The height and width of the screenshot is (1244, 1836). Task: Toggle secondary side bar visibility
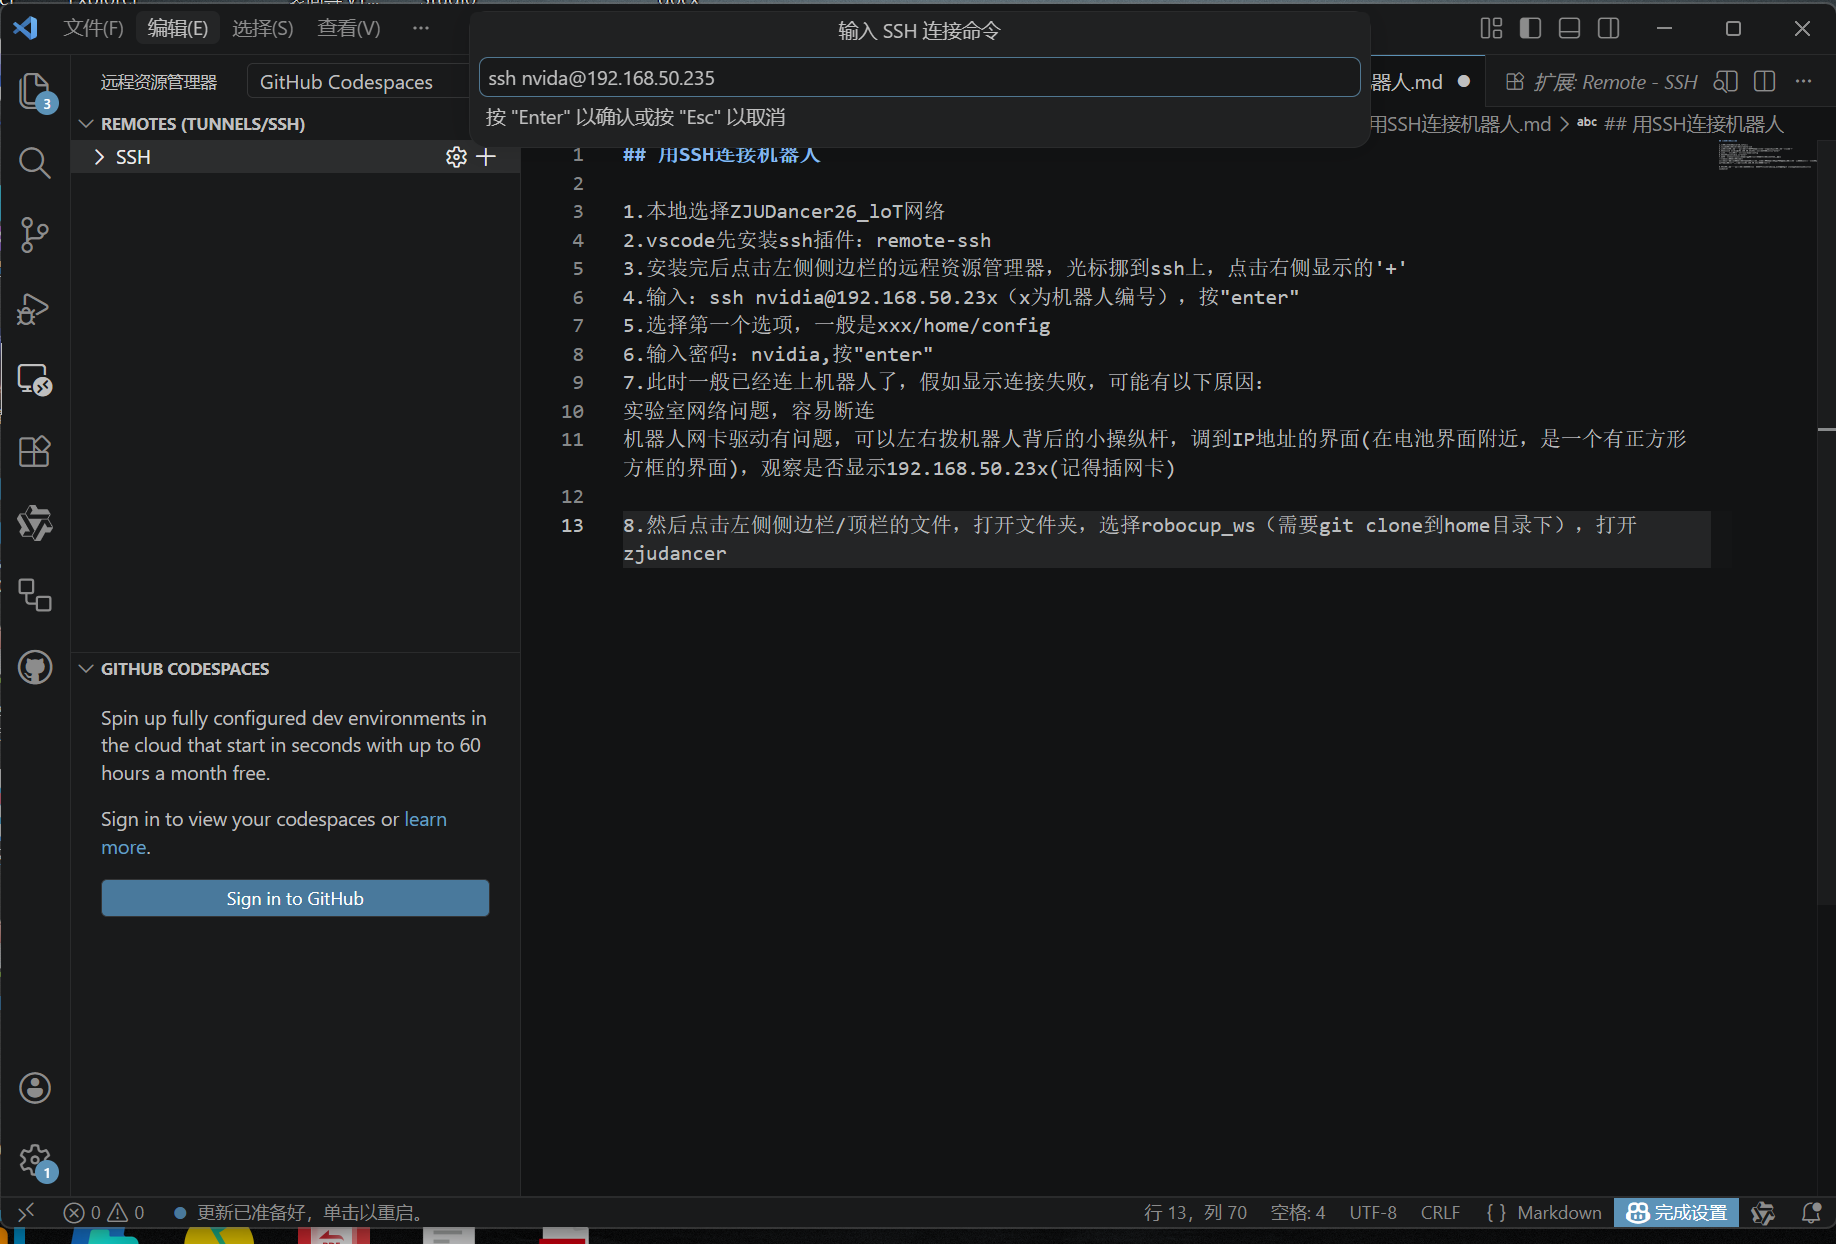tap(1609, 28)
